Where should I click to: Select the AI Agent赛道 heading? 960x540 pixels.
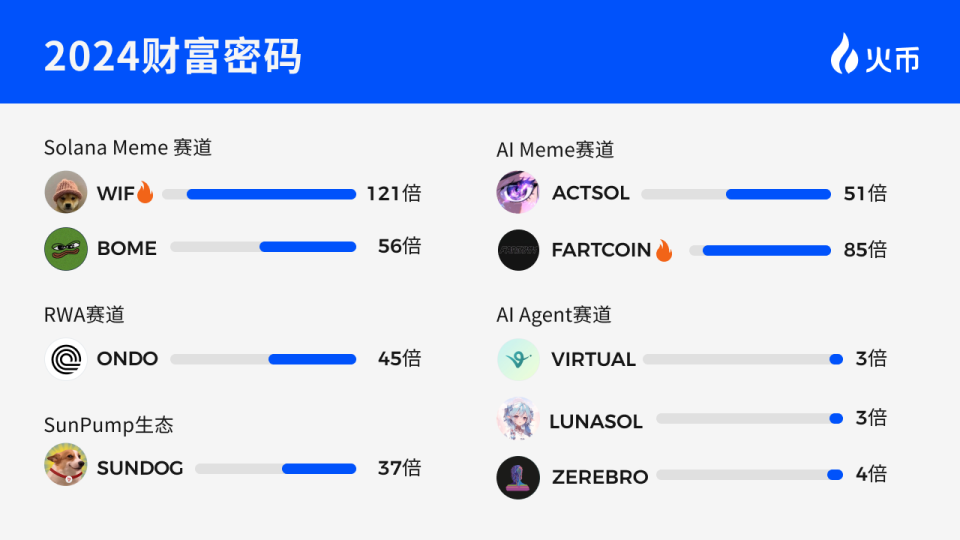coord(554,315)
